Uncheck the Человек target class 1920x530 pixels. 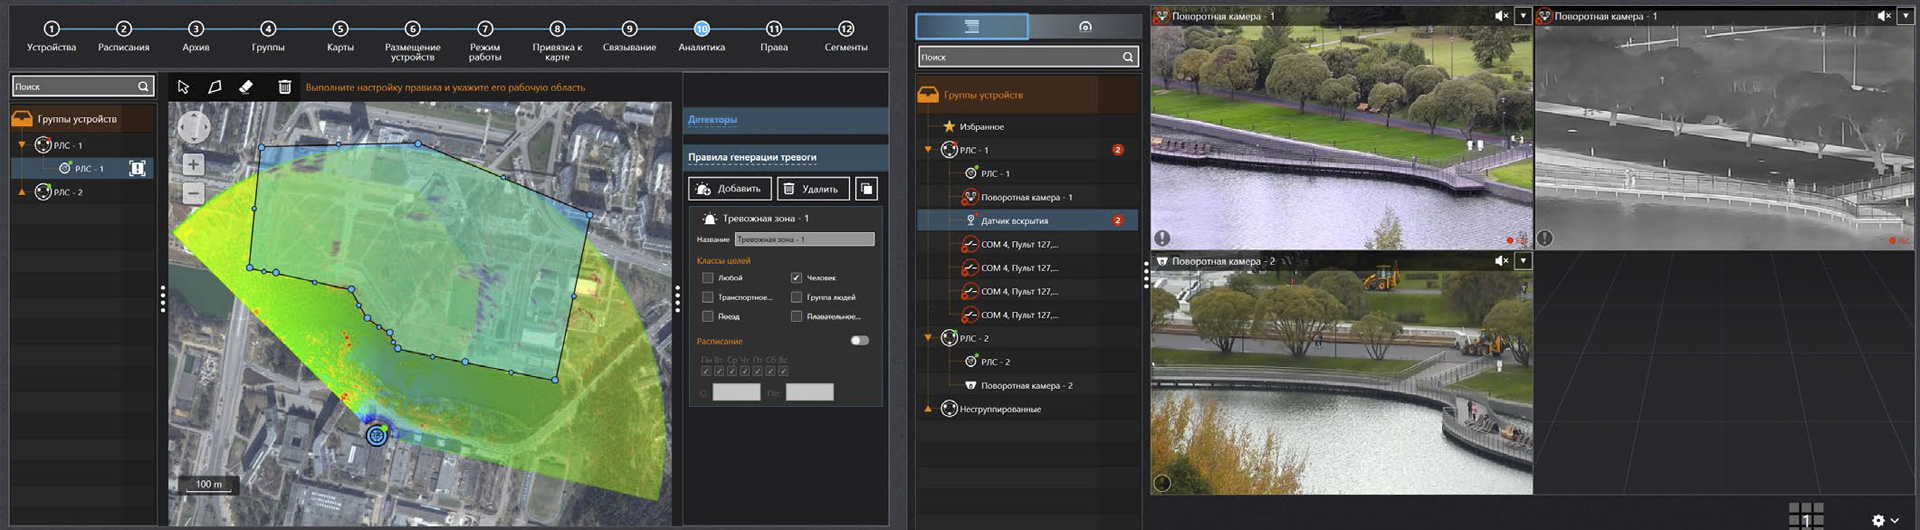click(796, 278)
